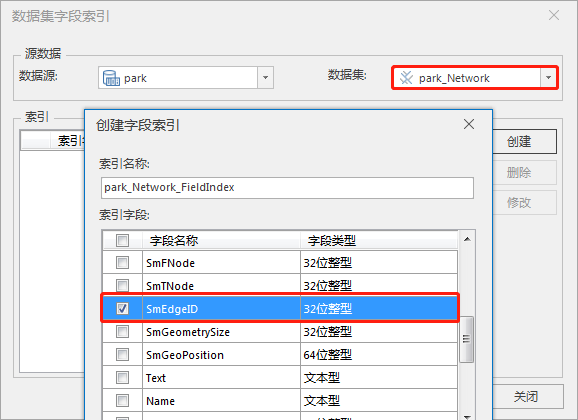
Task: Check the SmFNode field checkbox
Action: point(122,263)
